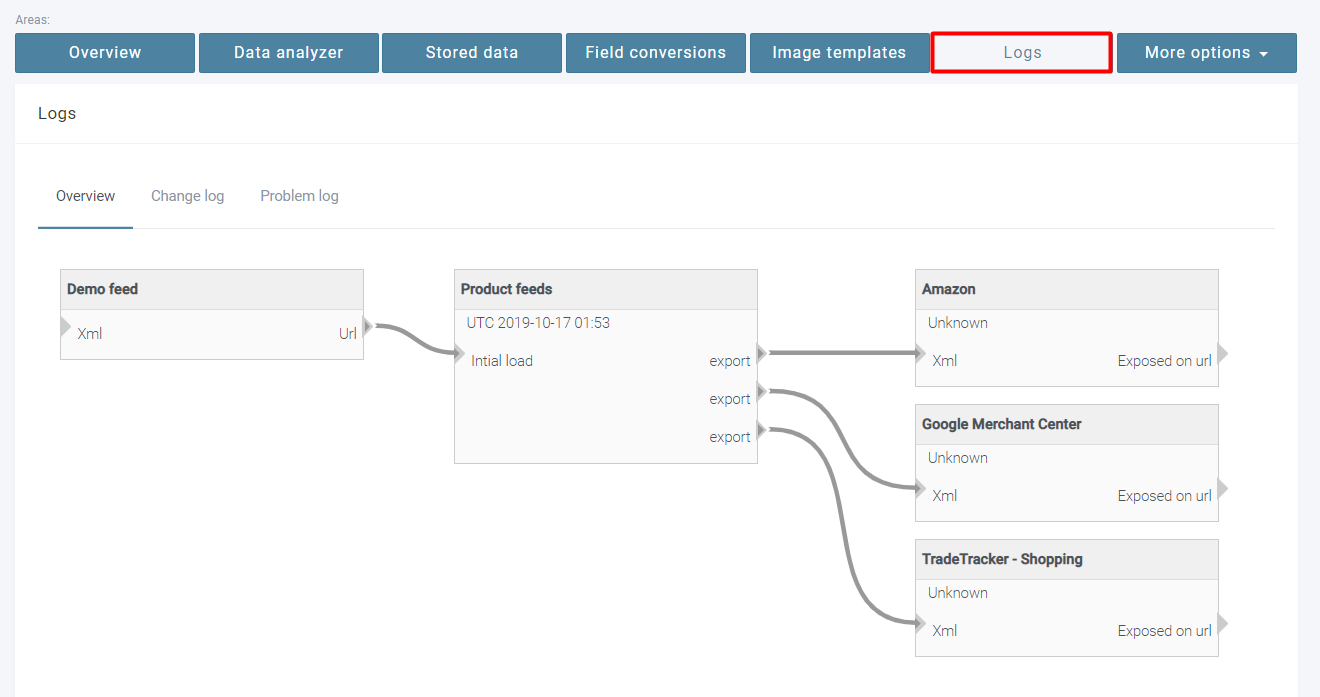Click the Intial load label

(x=502, y=361)
